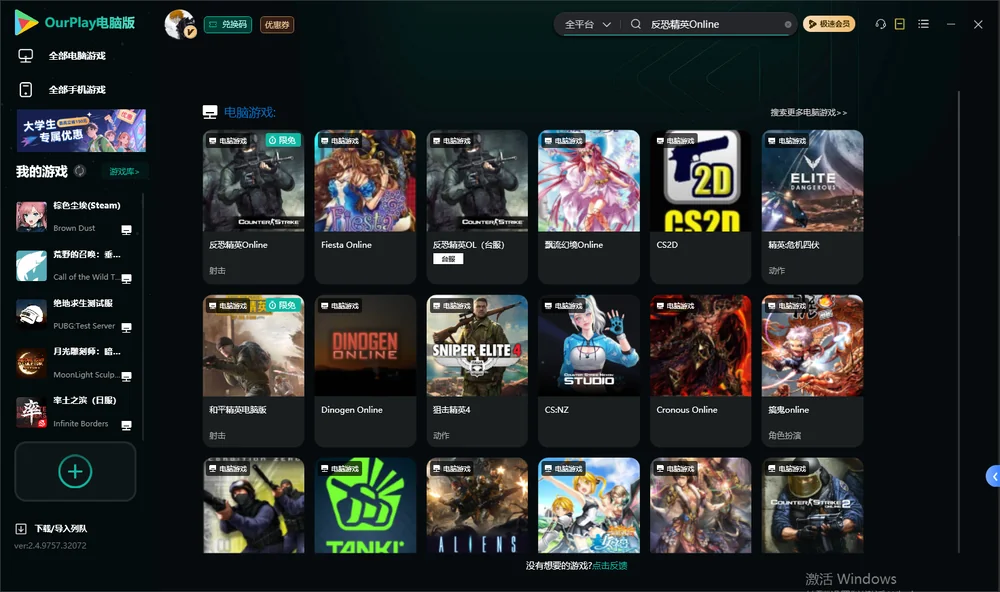
Task: Click the search magnifier icon
Action: [635, 24]
